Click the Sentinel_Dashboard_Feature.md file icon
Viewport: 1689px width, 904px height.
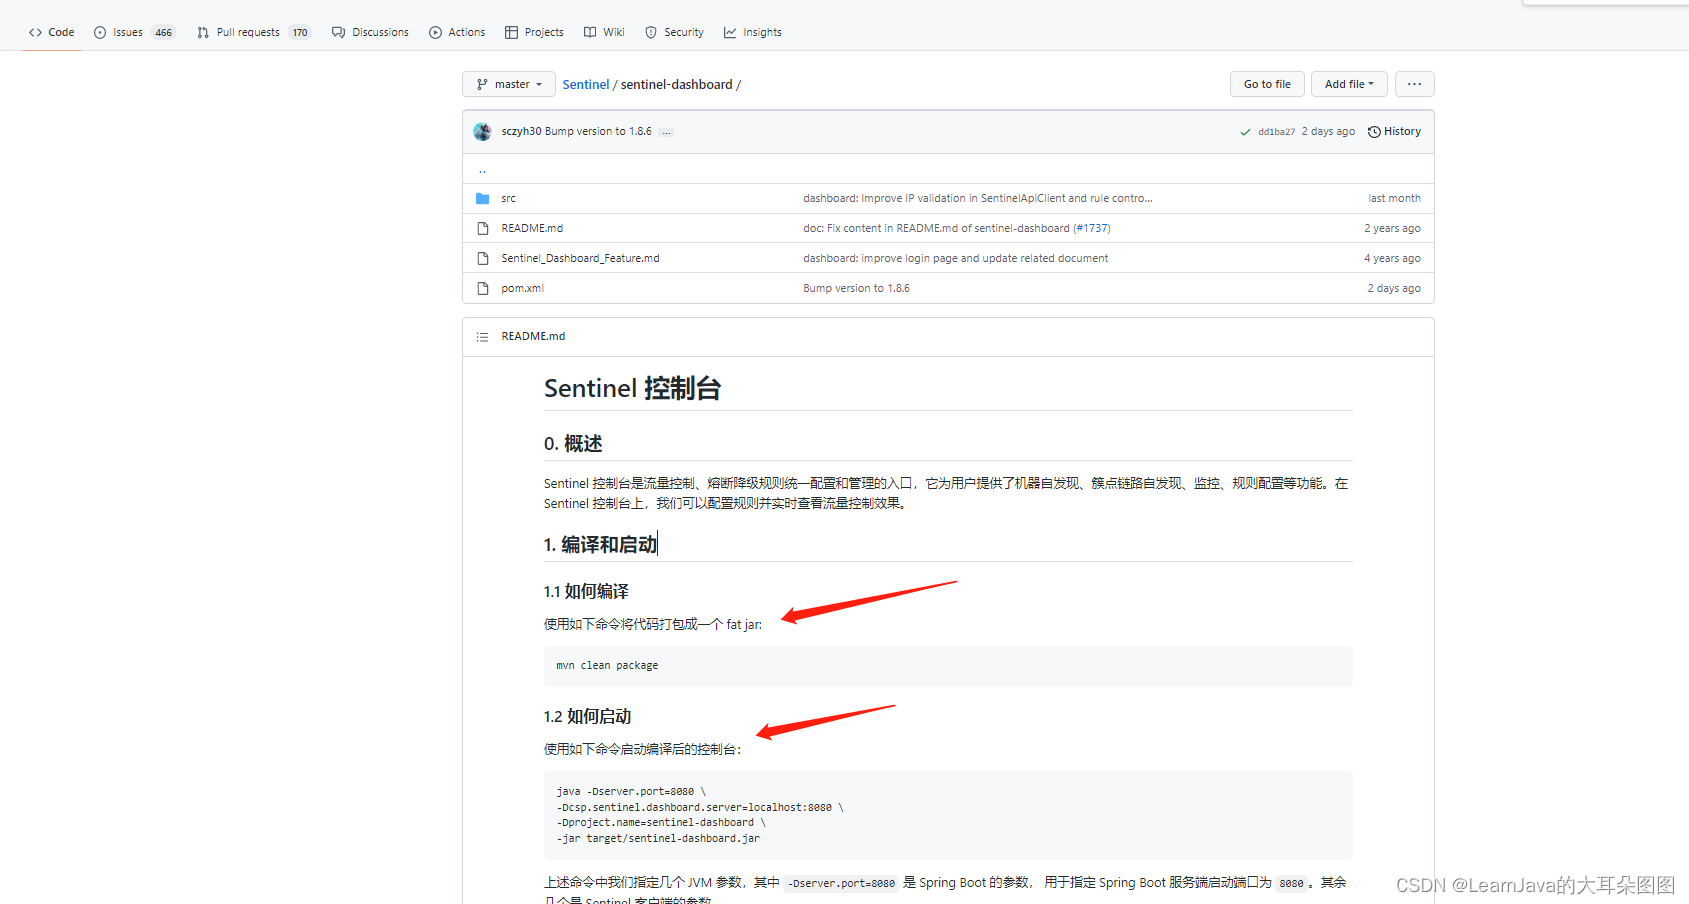[x=483, y=258]
